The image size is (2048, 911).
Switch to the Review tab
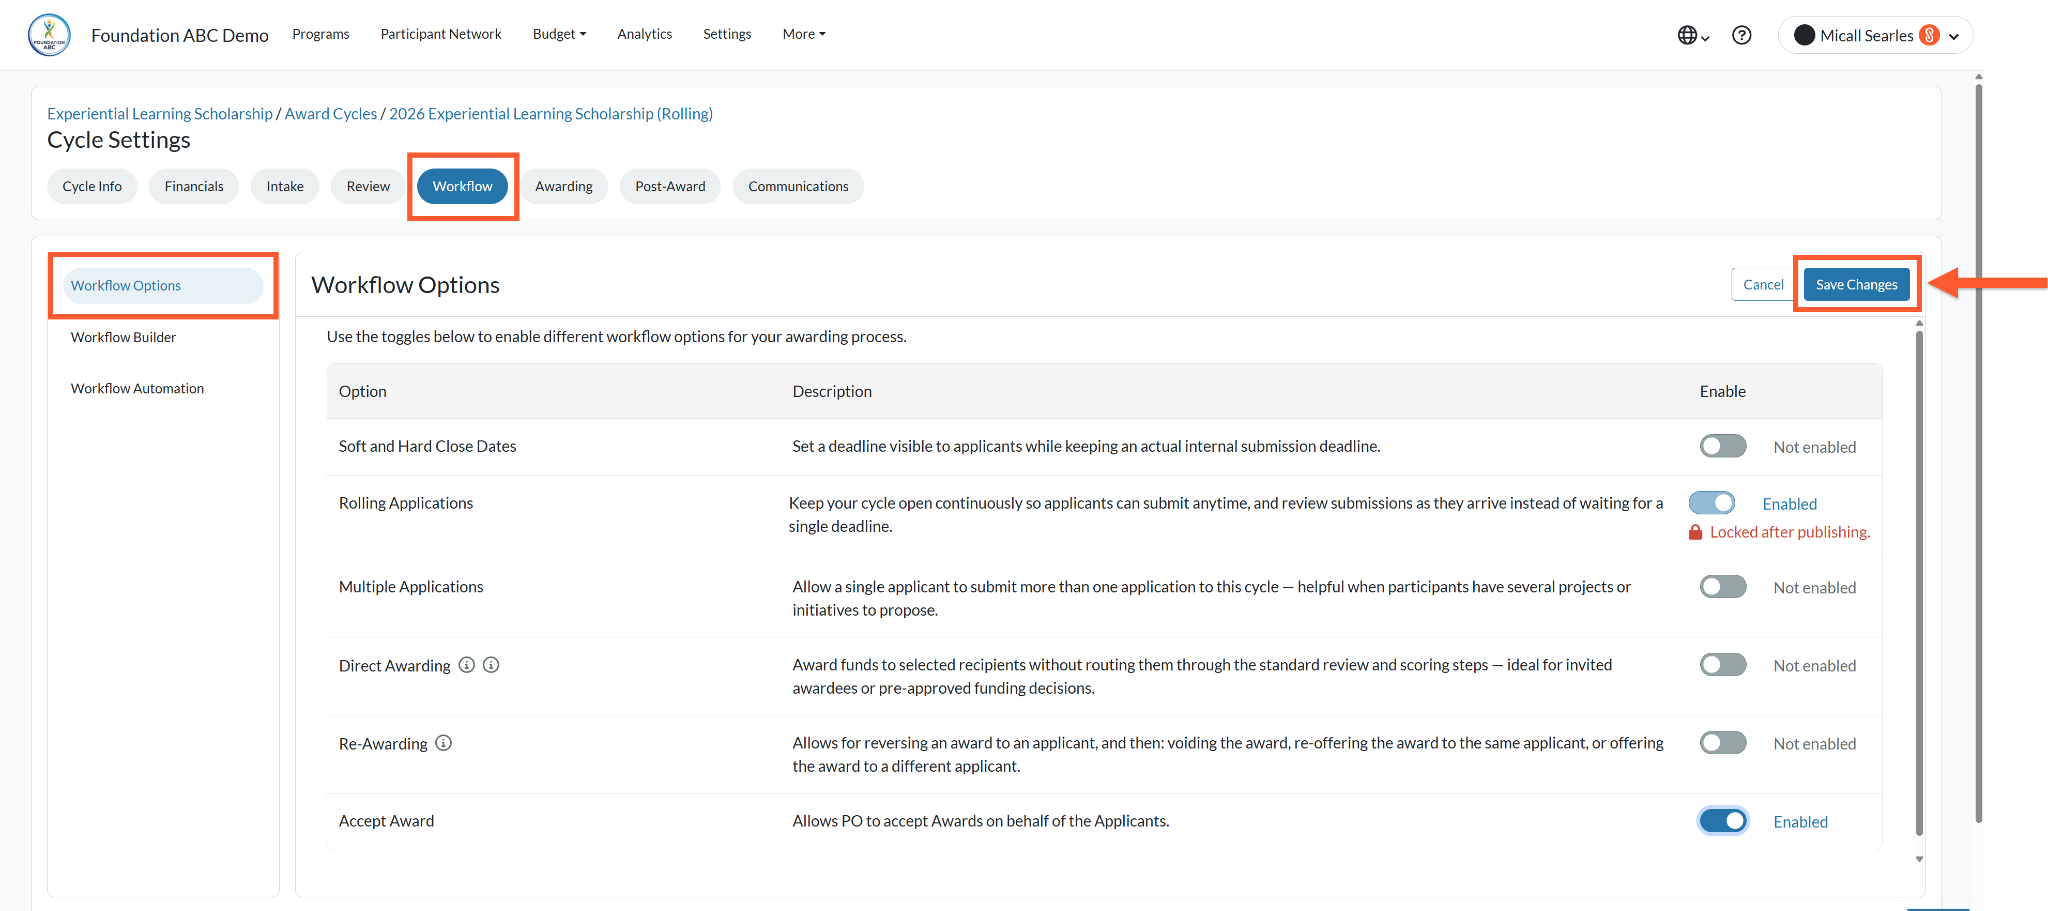tap(368, 186)
